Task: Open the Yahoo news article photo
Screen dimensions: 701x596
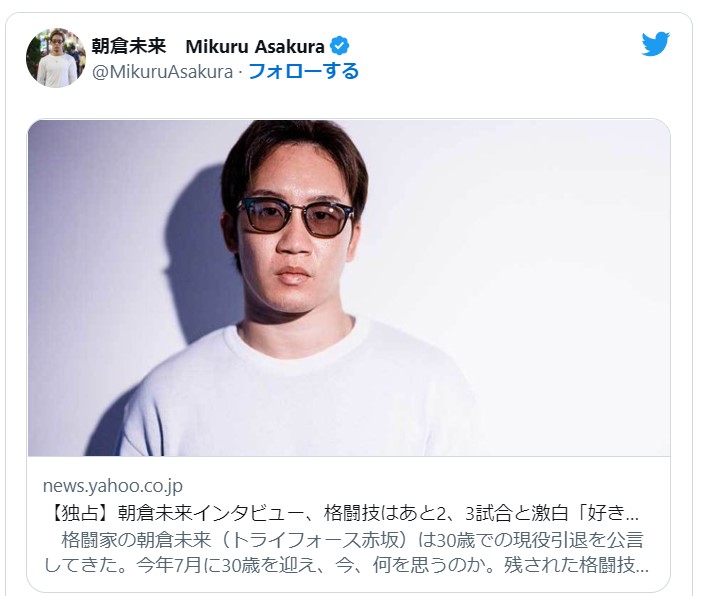Action: pyautogui.click(x=349, y=288)
